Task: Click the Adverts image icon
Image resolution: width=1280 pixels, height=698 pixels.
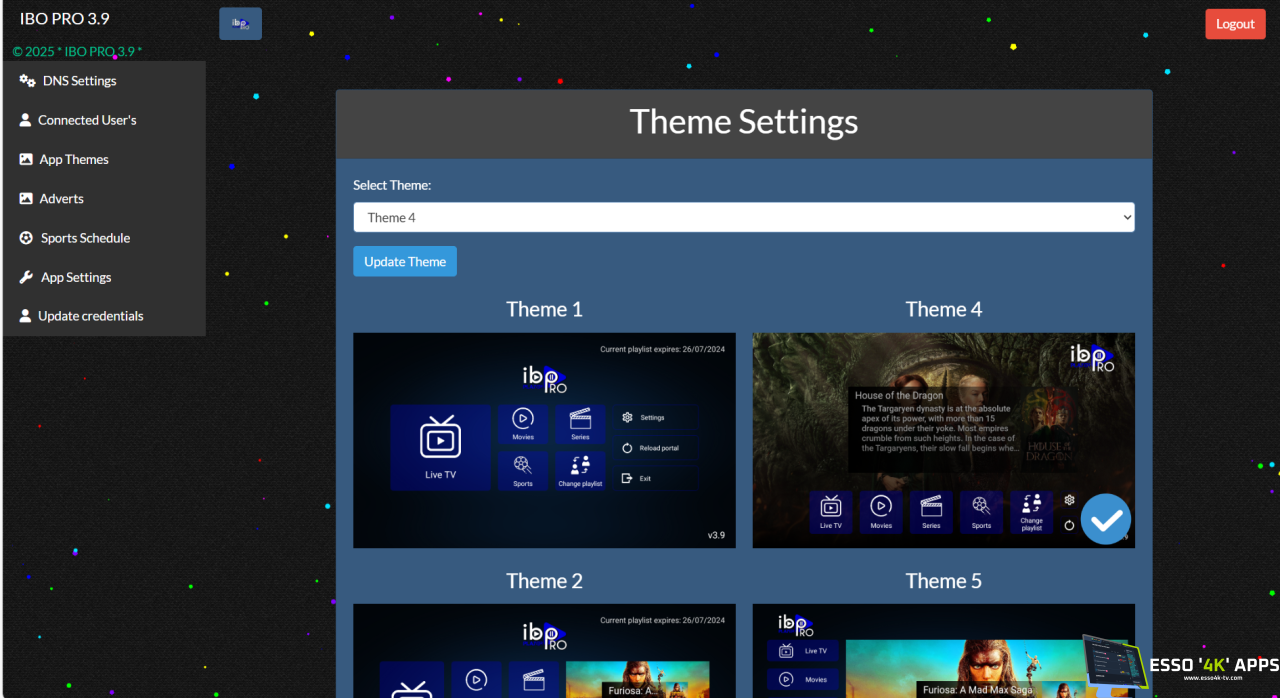Action: [26, 199]
